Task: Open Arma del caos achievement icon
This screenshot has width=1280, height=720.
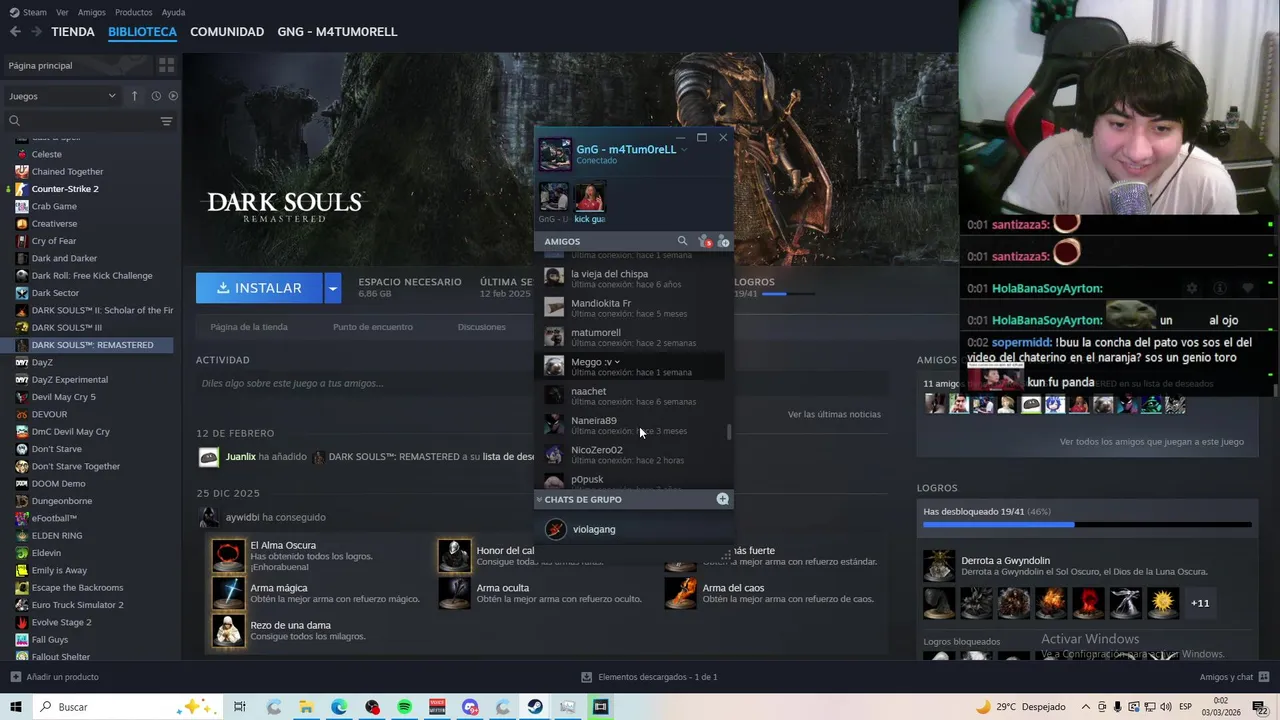Action: (681, 593)
